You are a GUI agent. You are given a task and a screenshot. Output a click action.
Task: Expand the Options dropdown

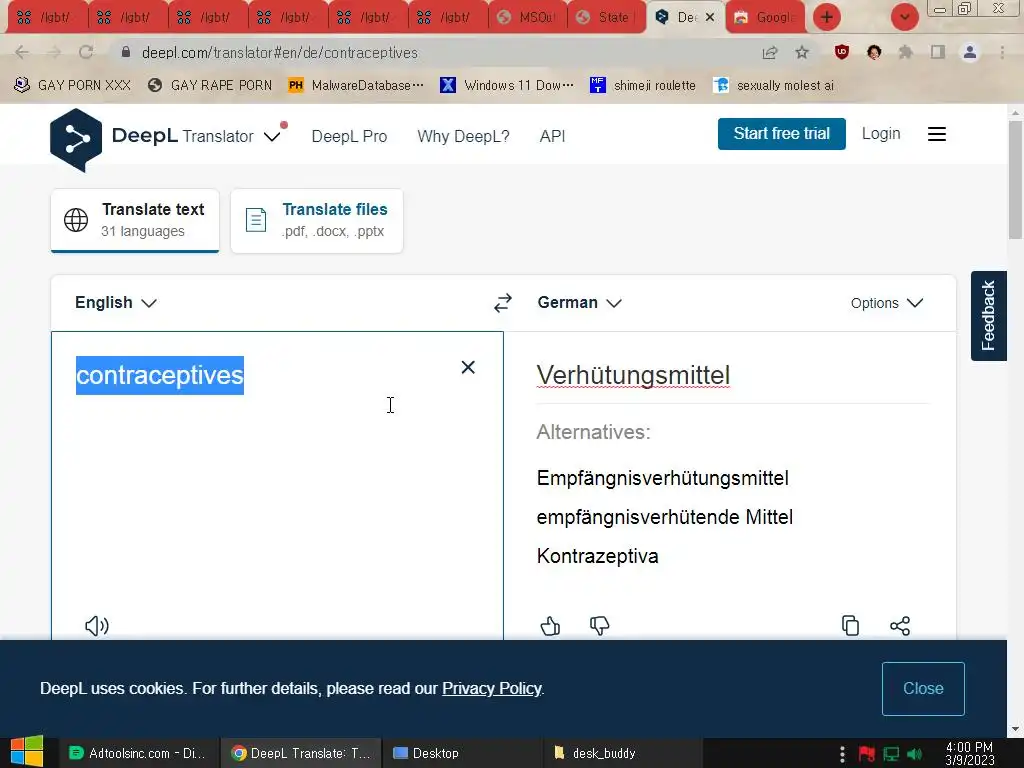[x=887, y=303]
